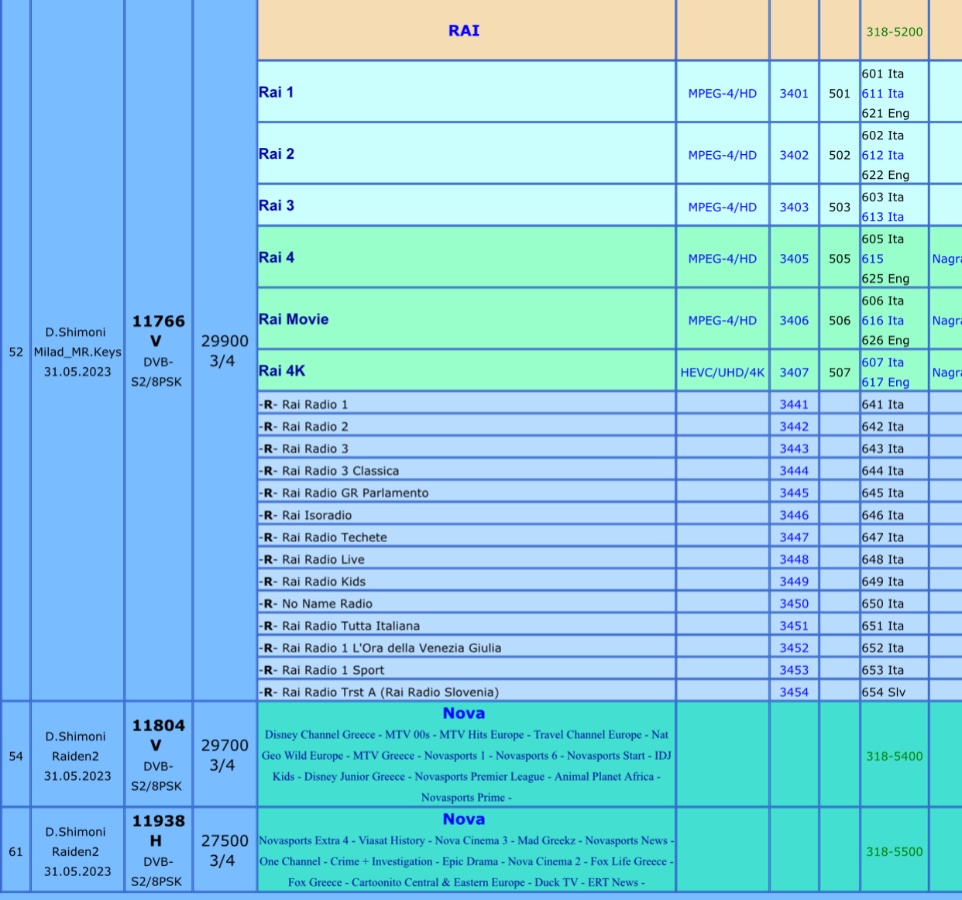Click audio link 616 Ita

coord(882,320)
